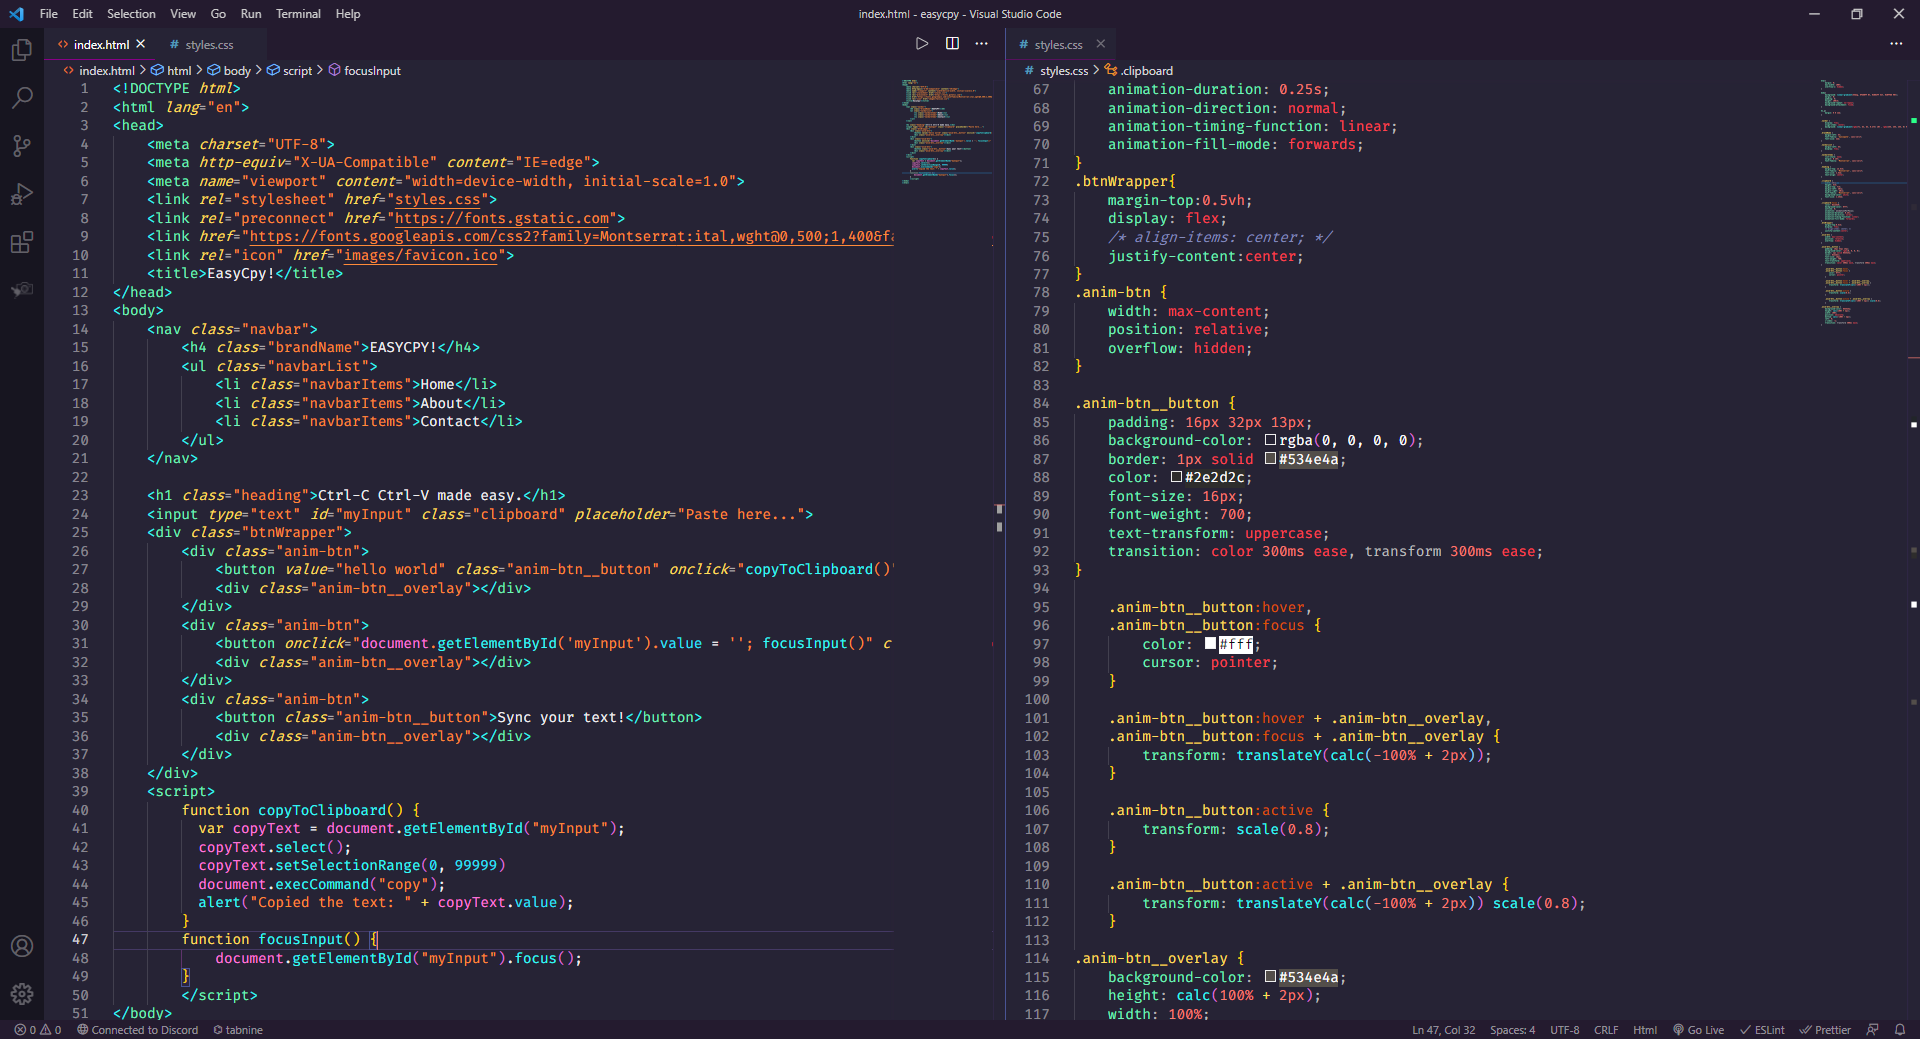Screen dimensions: 1920x1039
Task: Click the fonts.gstatic.com link on line 8
Action: tap(502, 218)
